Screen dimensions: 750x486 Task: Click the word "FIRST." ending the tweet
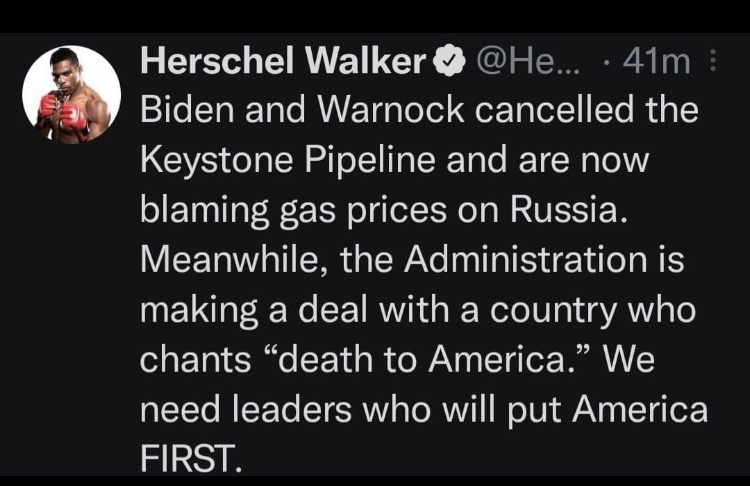point(190,457)
